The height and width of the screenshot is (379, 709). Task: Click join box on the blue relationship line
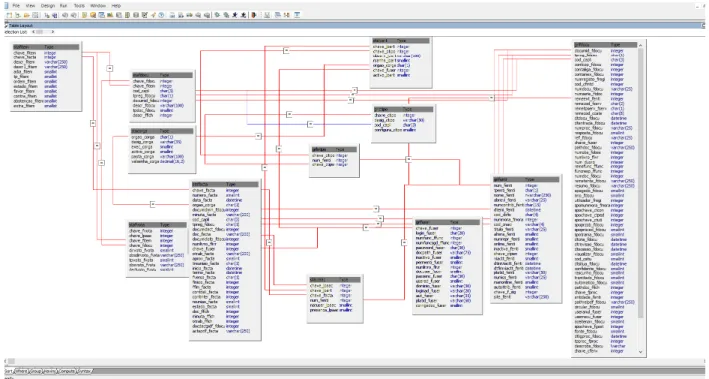pos(310,124)
